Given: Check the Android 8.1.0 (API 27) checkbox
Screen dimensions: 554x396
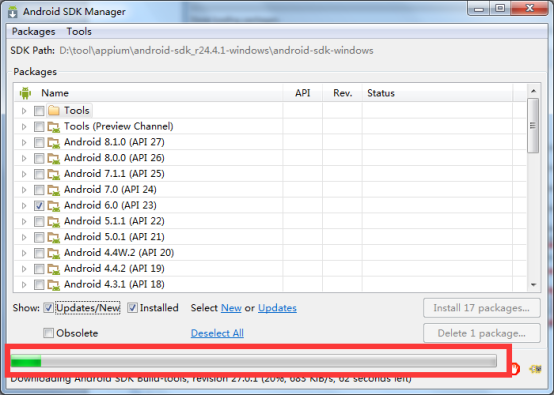Looking at the screenshot, I should [x=39, y=143].
